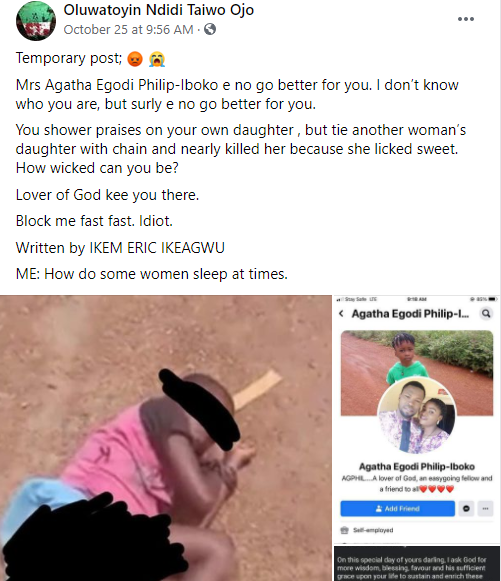Click the October 25 at 9:56 AM timestamp

(128, 29)
